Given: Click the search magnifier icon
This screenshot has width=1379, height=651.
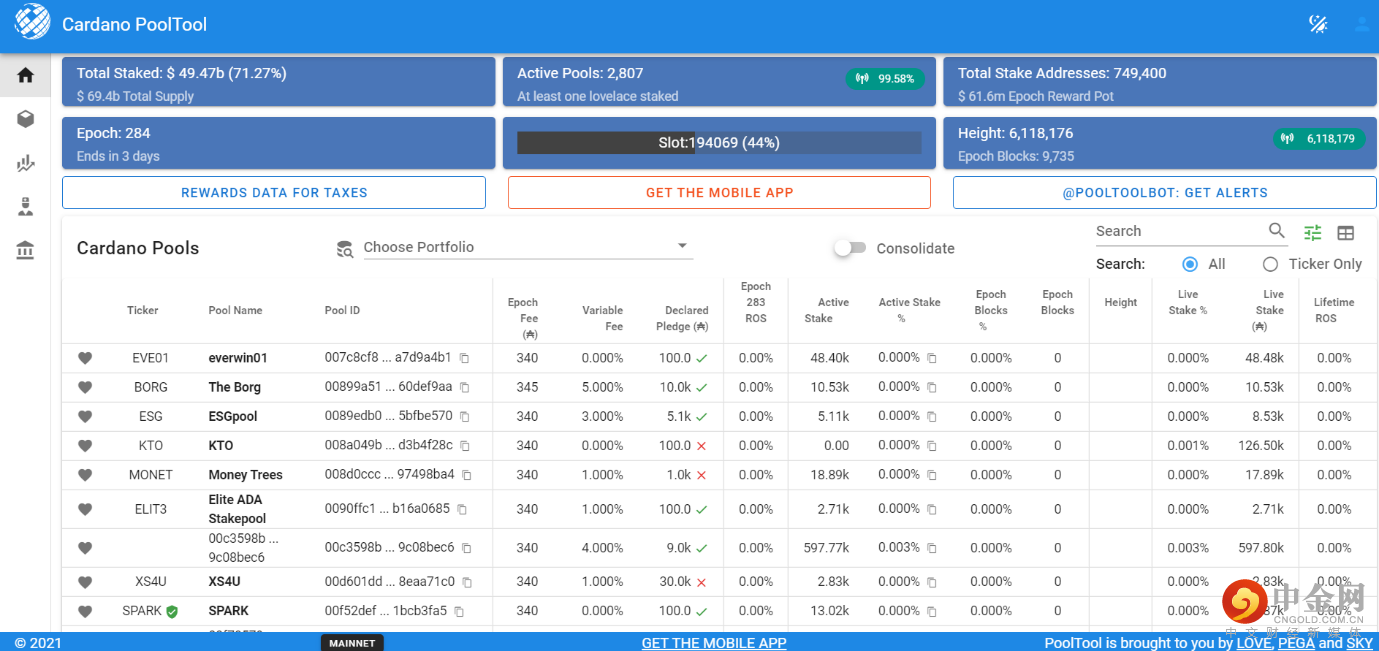Looking at the screenshot, I should pos(1276,231).
